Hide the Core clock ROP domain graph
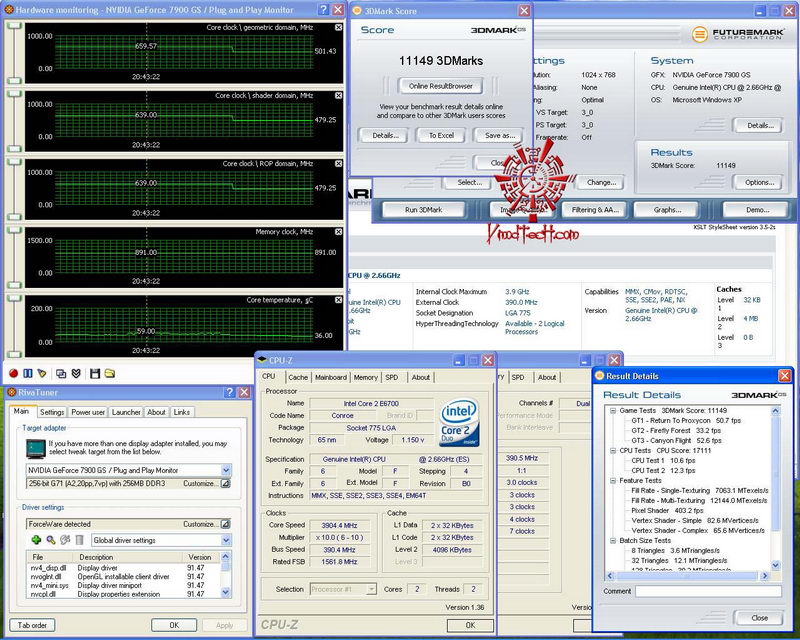 coord(338,164)
